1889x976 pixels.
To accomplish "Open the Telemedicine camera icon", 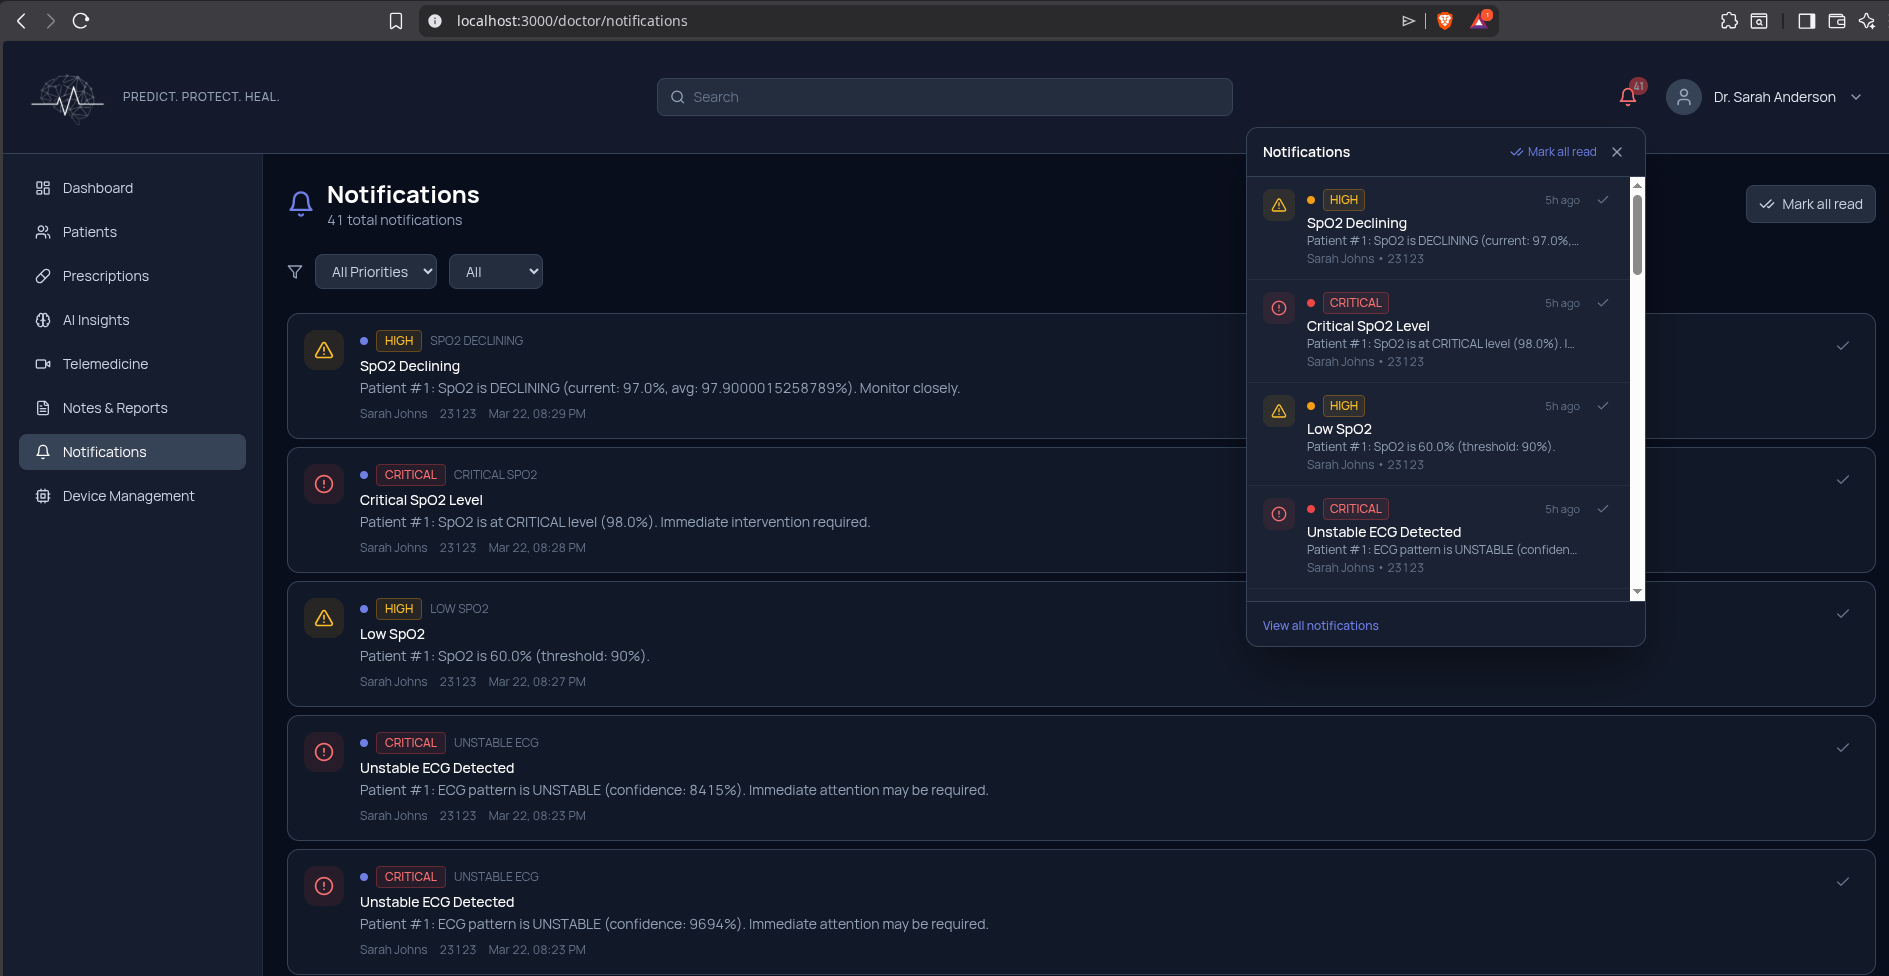I will coord(42,363).
